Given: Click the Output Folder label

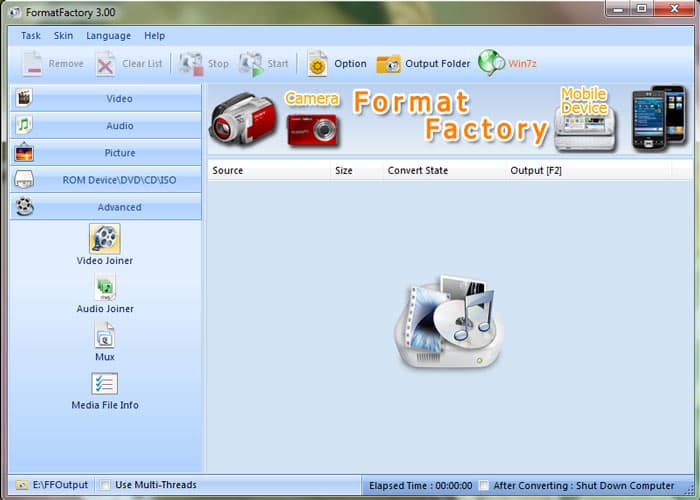Looking at the screenshot, I should click(x=438, y=64).
